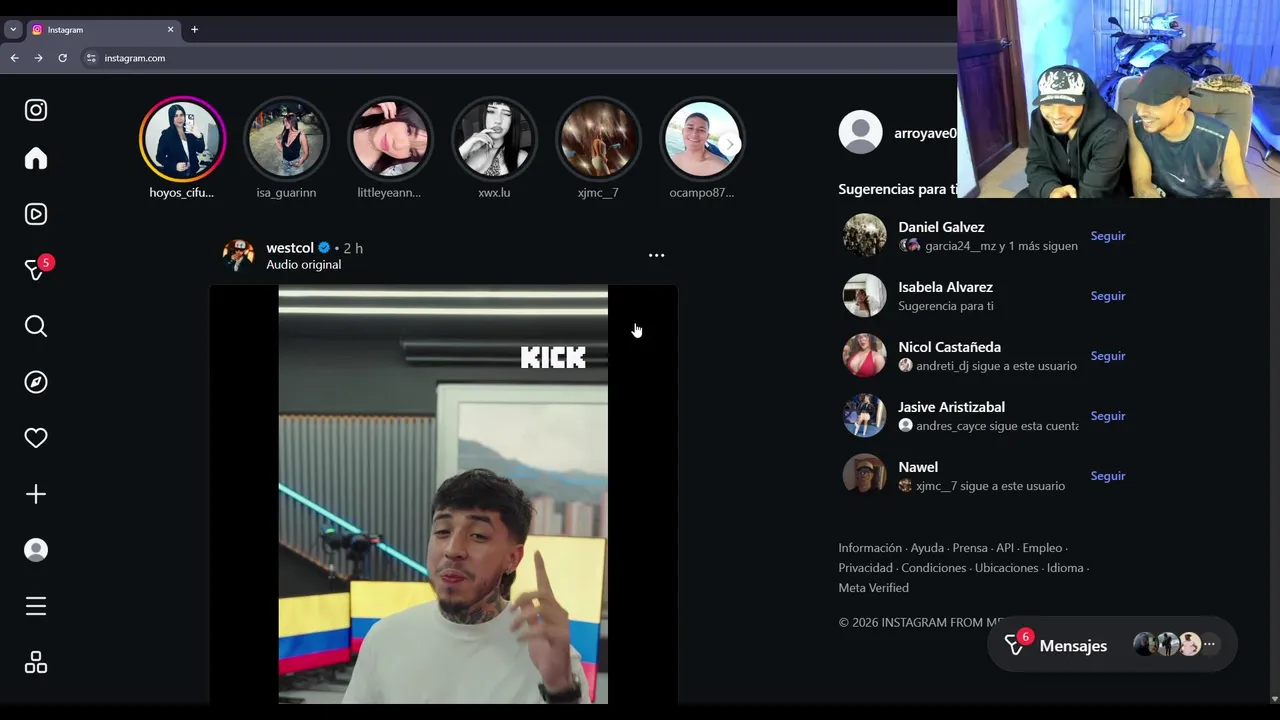Screen dimensions: 1280x720
Task: Go back in the browser
Action: (14, 58)
